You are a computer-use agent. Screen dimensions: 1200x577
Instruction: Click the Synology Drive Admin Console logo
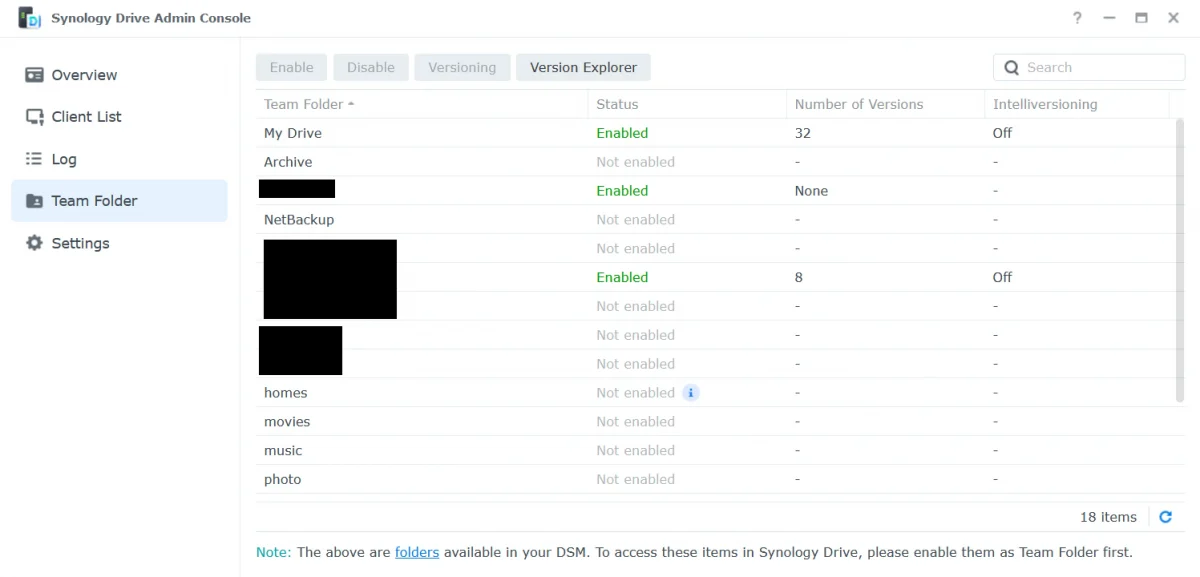point(28,17)
